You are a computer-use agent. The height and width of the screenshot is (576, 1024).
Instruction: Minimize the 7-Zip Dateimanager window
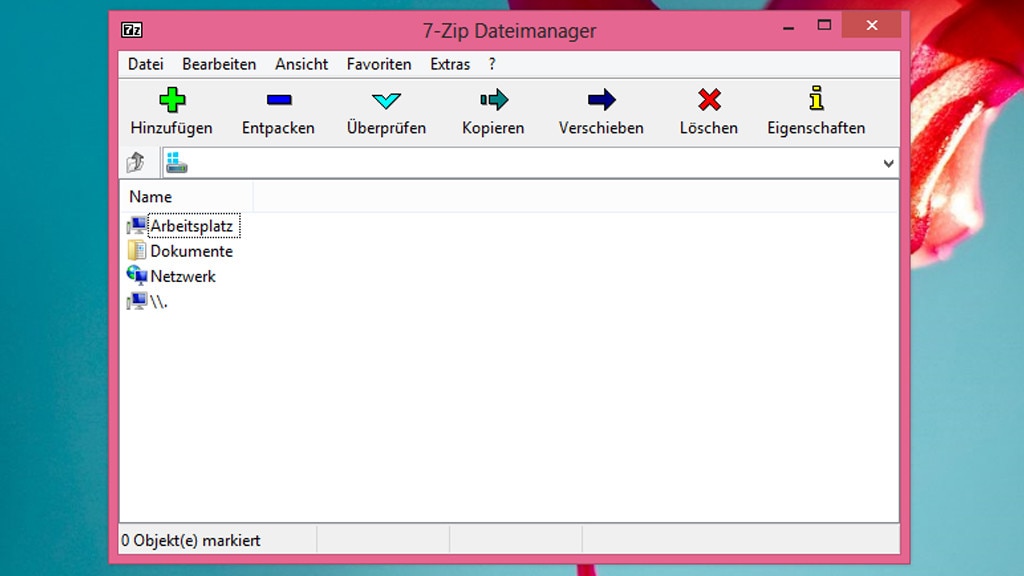coord(789,27)
